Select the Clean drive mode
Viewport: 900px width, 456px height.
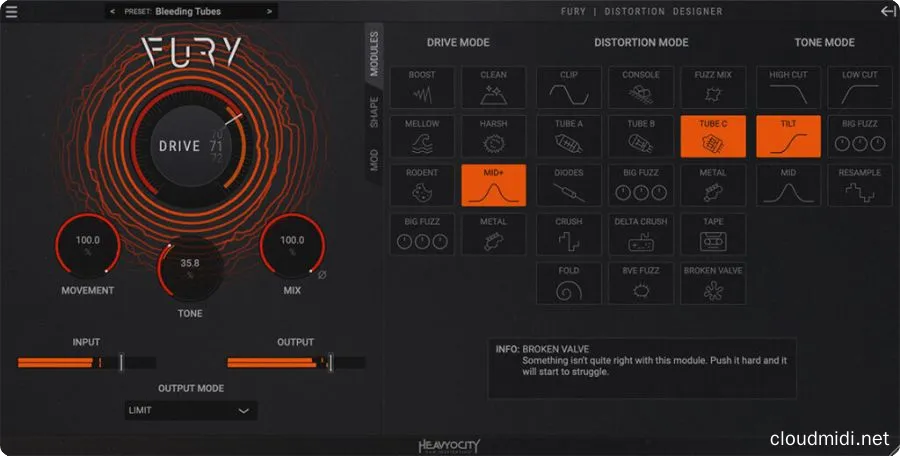[x=494, y=87]
